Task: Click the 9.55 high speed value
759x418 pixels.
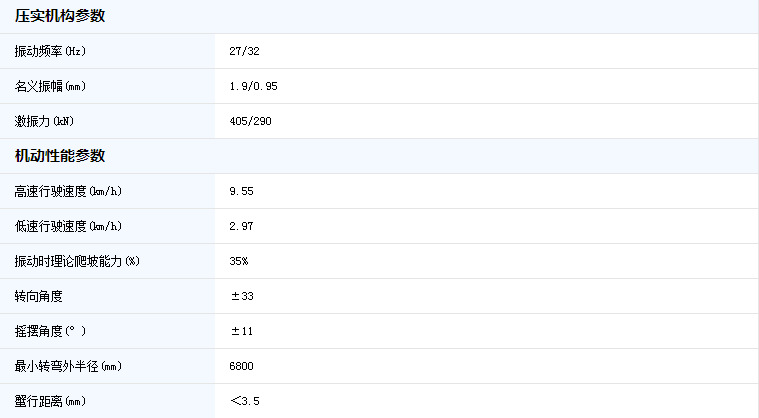Action: point(241,191)
